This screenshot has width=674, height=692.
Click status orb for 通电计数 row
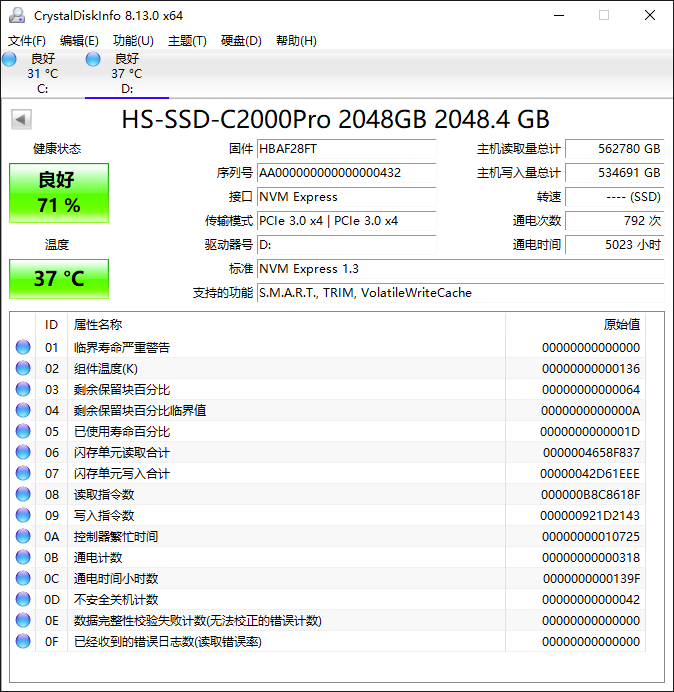click(23, 558)
